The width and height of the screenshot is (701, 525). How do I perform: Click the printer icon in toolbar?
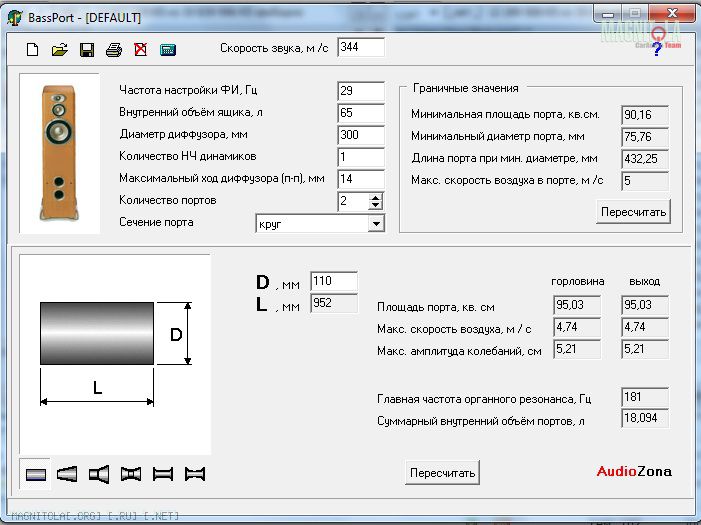tap(114, 49)
